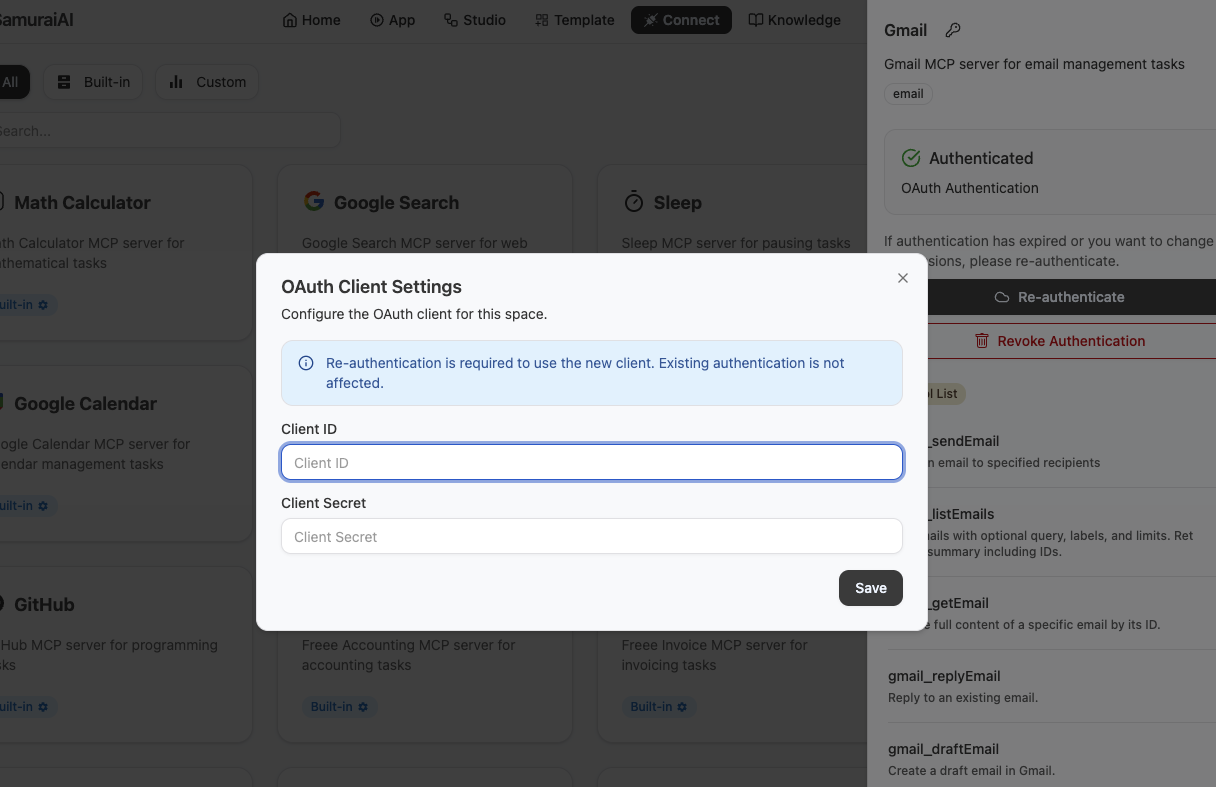
Task: Go to the App navigation tab
Action: click(x=392, y=20)
